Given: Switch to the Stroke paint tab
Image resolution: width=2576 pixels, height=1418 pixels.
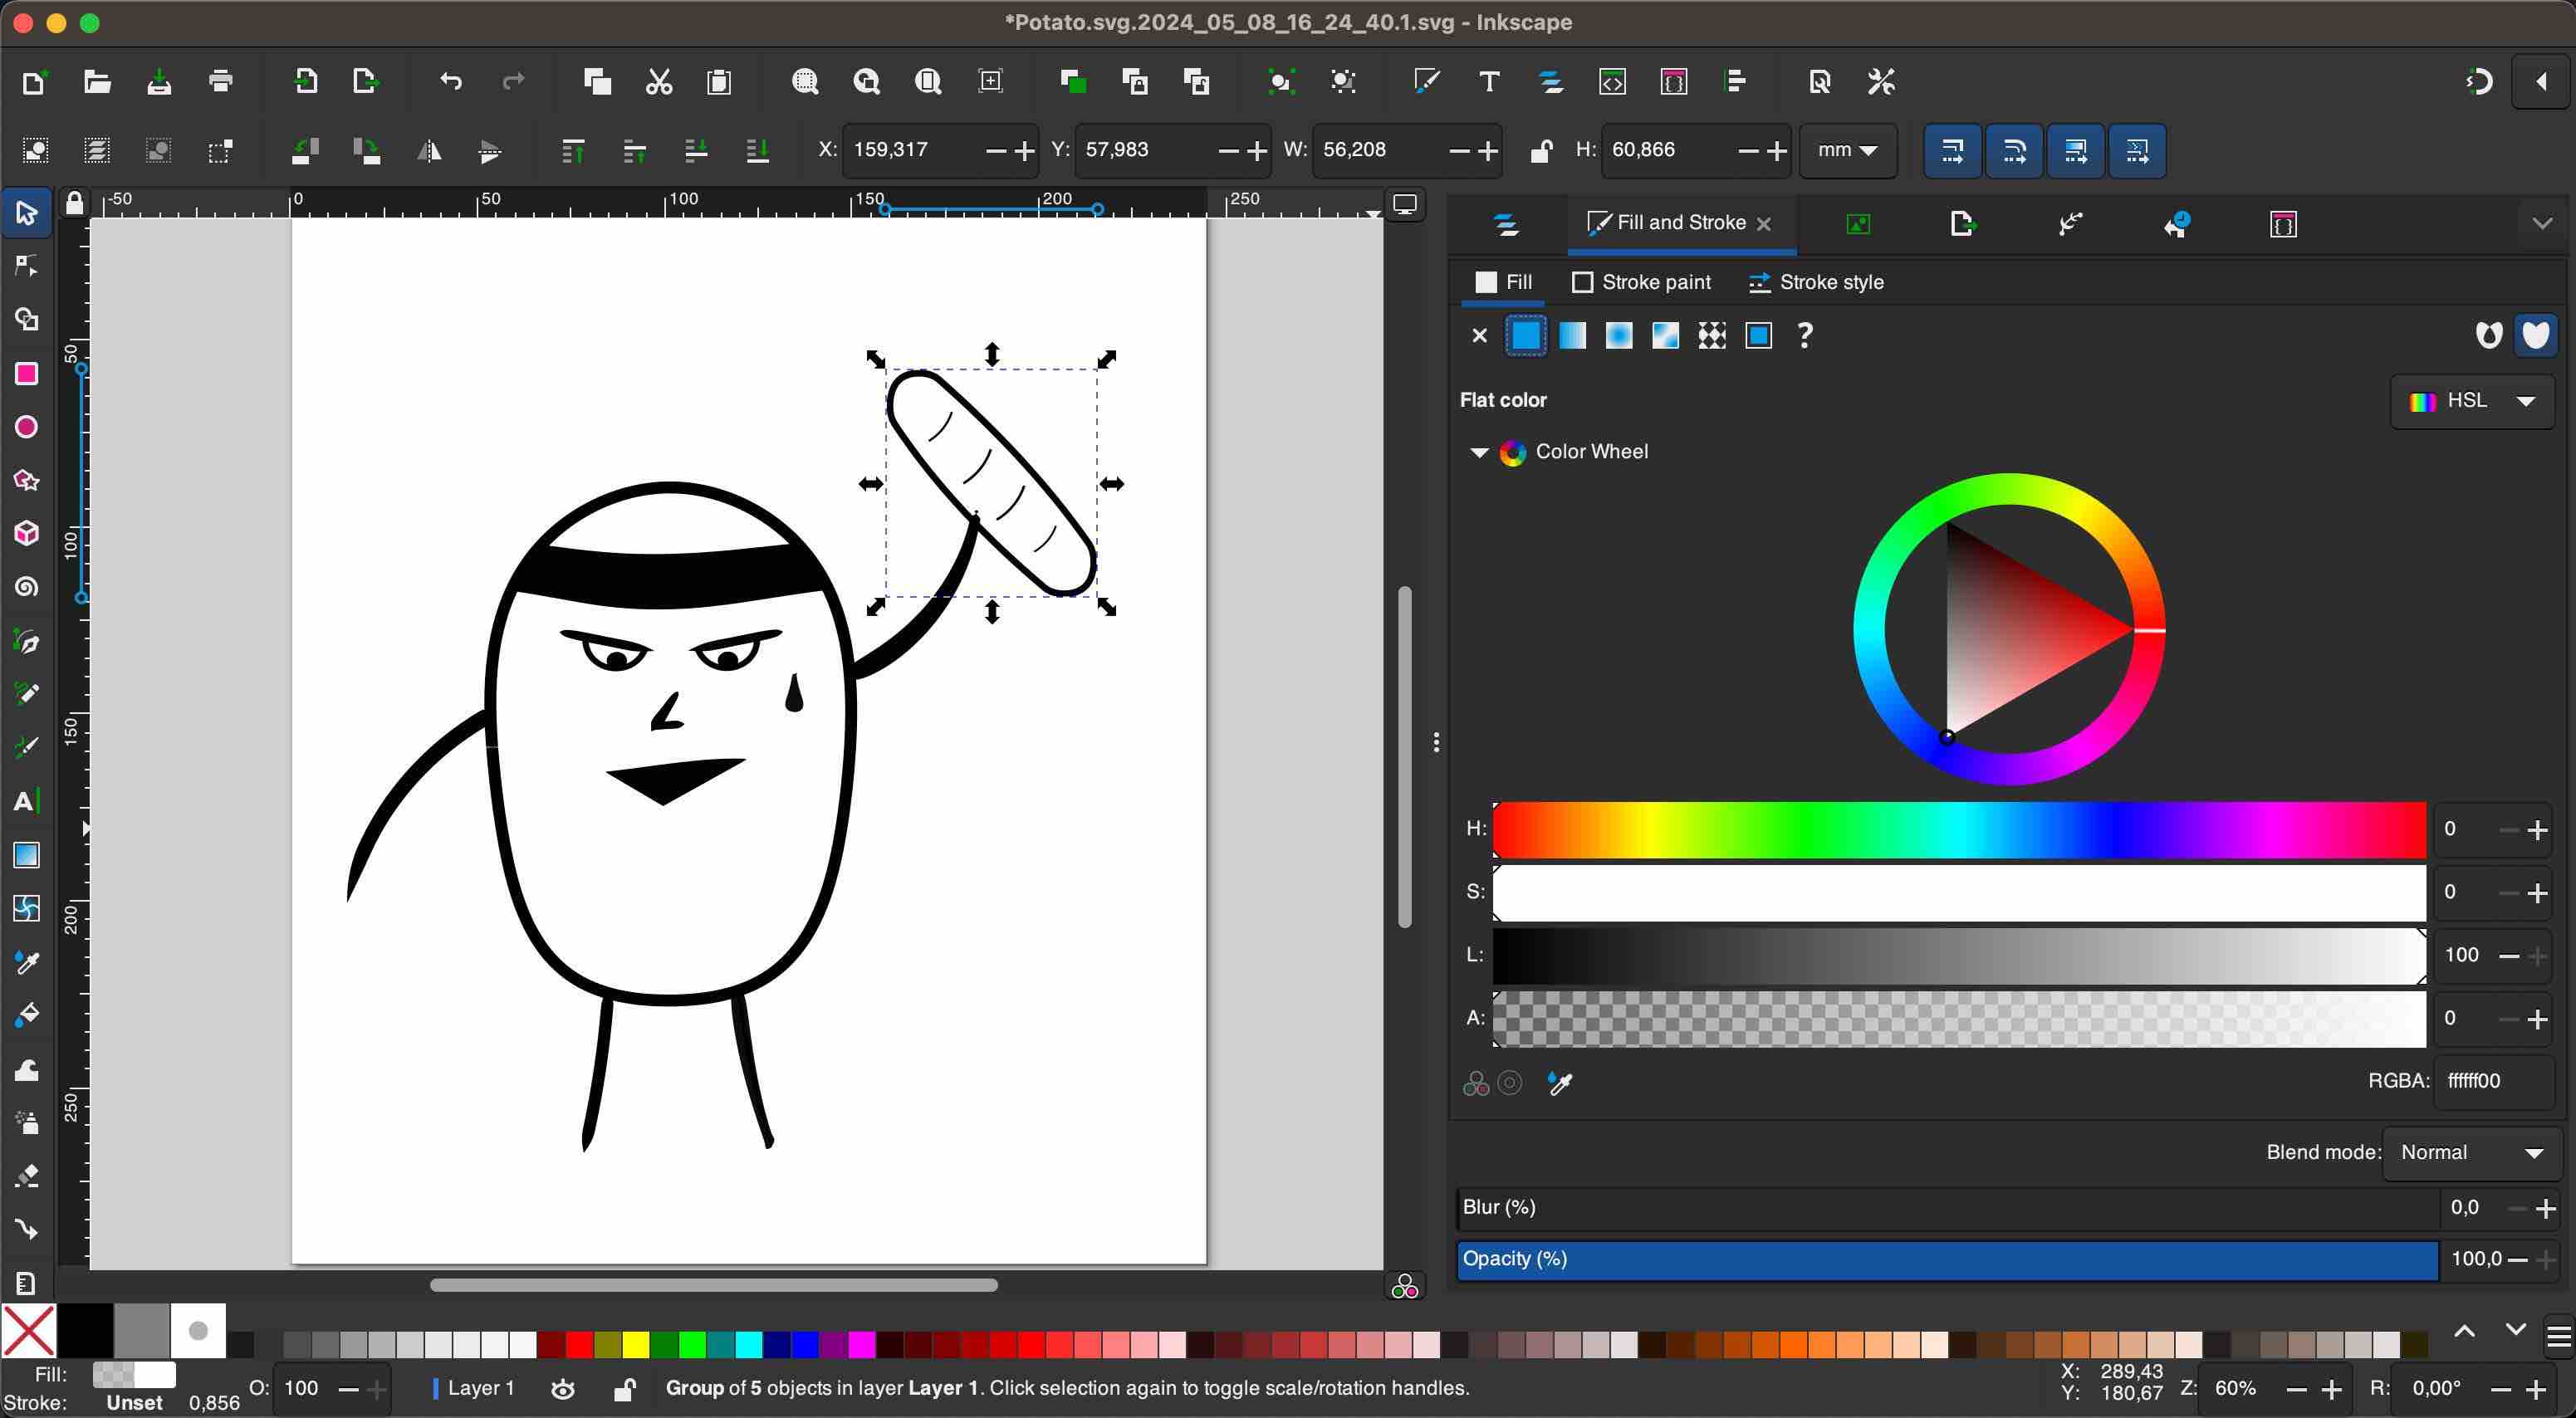Looking at the screenshot, I should [x=1641, y=283].
